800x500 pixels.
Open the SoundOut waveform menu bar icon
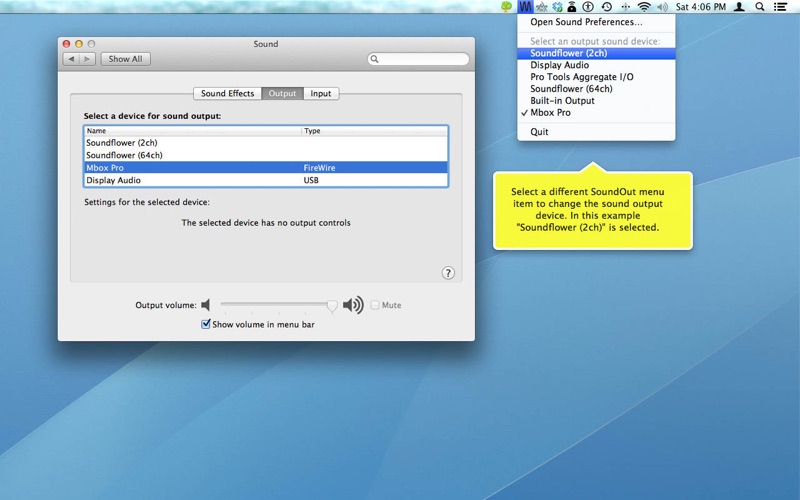[x=524, y=7]
